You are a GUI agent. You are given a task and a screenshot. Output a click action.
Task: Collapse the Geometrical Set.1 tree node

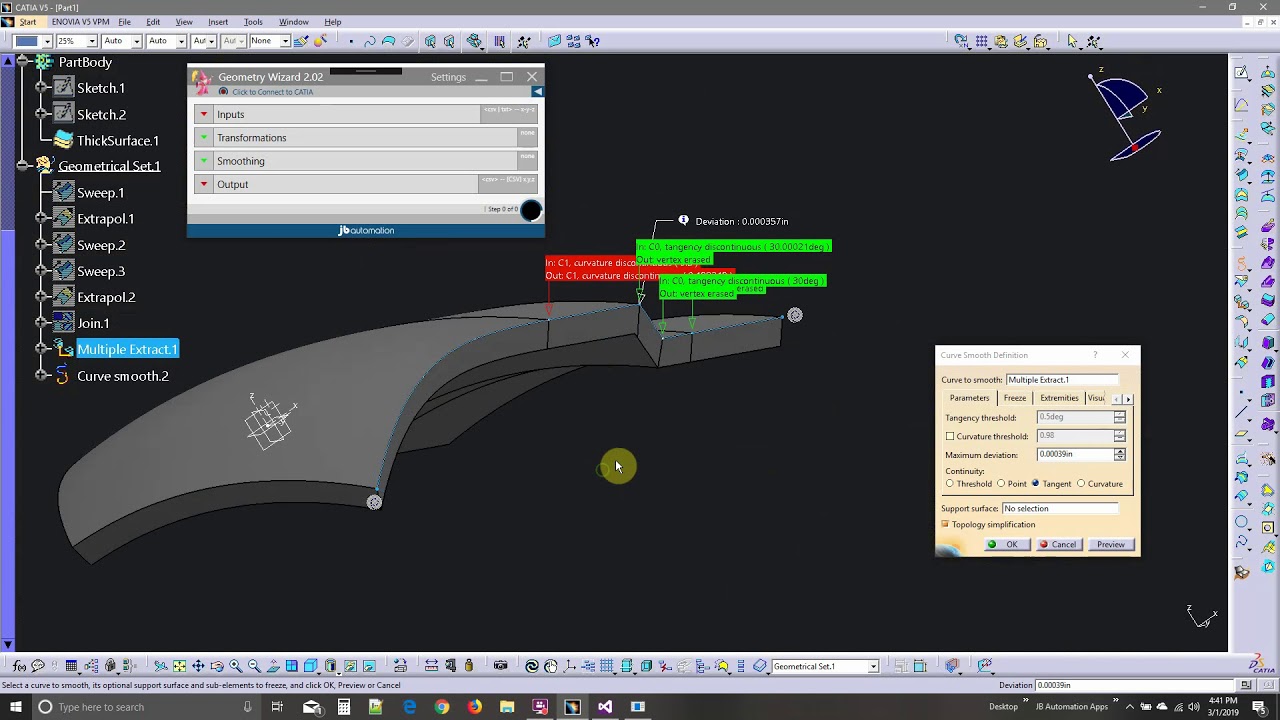[x=22, y=166]
